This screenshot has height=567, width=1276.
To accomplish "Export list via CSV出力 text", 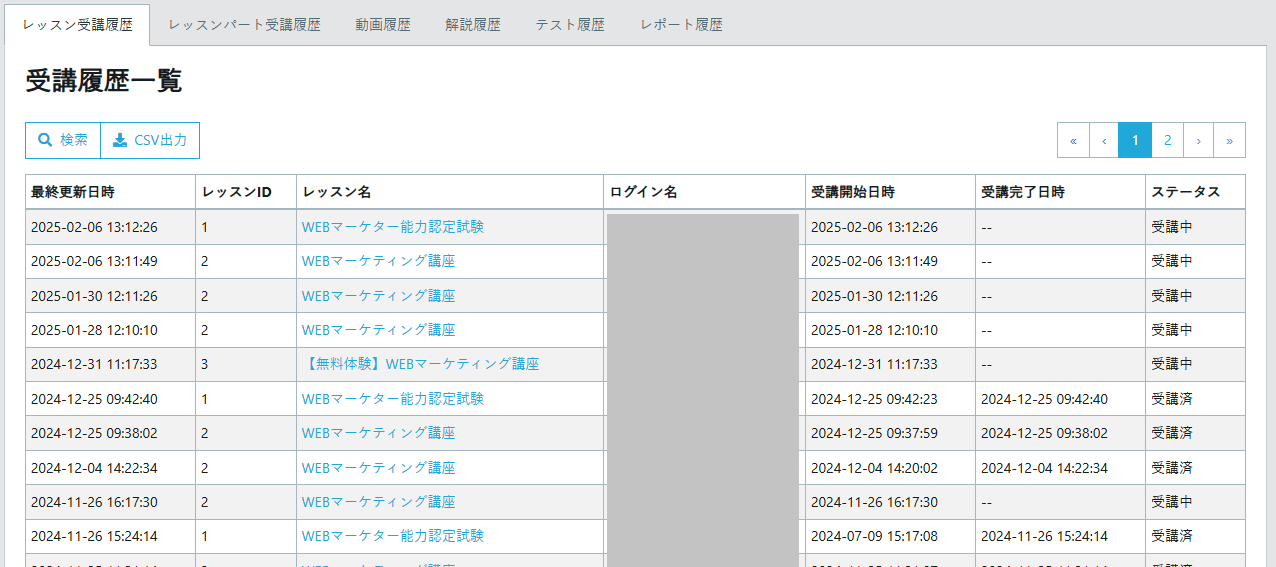I will (x=161, y=140).
